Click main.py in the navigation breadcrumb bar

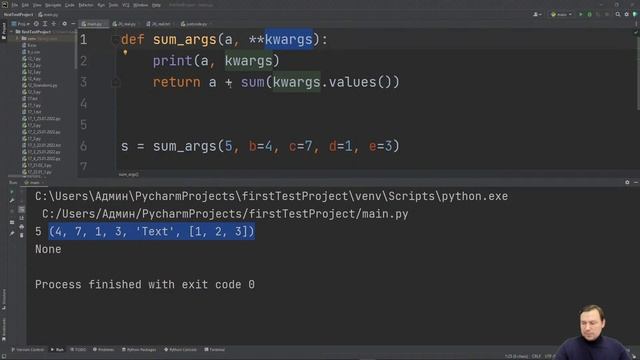48,14
